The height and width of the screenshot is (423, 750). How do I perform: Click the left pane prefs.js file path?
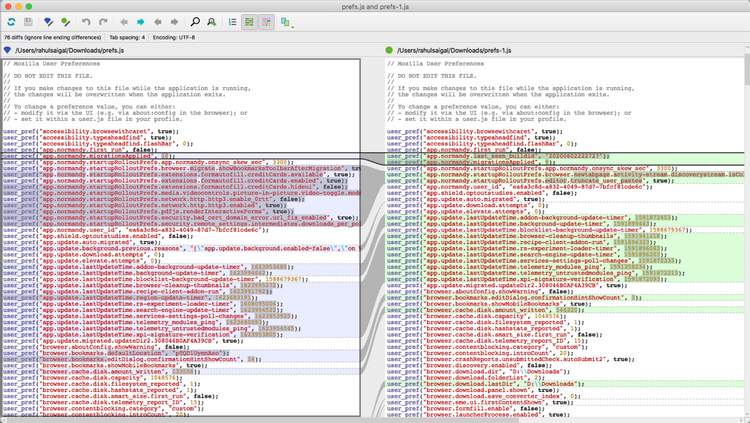72,50
